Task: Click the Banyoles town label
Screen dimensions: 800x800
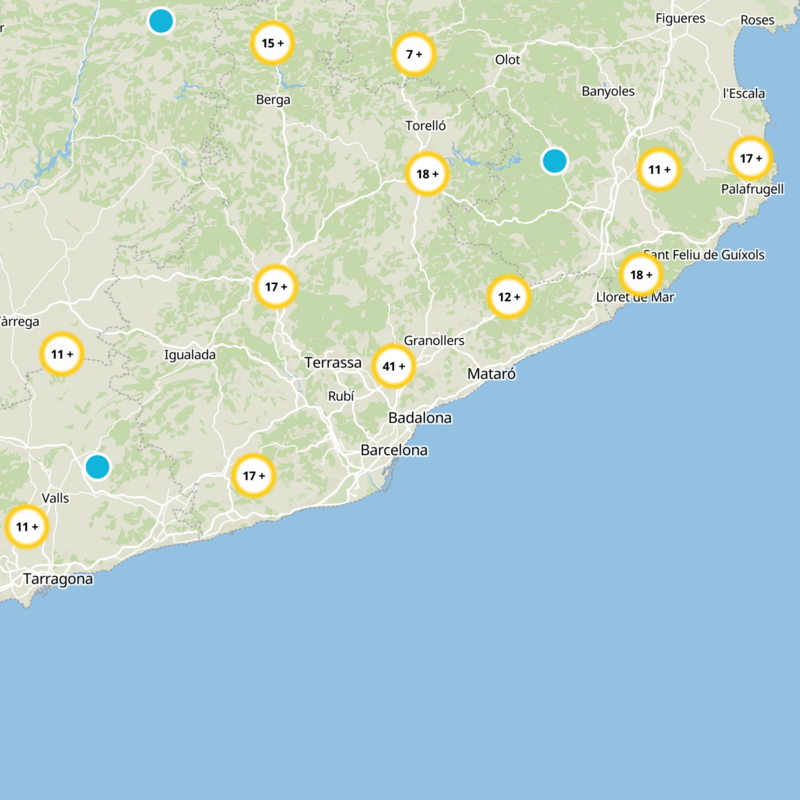Action: click(x=608, y=92)
